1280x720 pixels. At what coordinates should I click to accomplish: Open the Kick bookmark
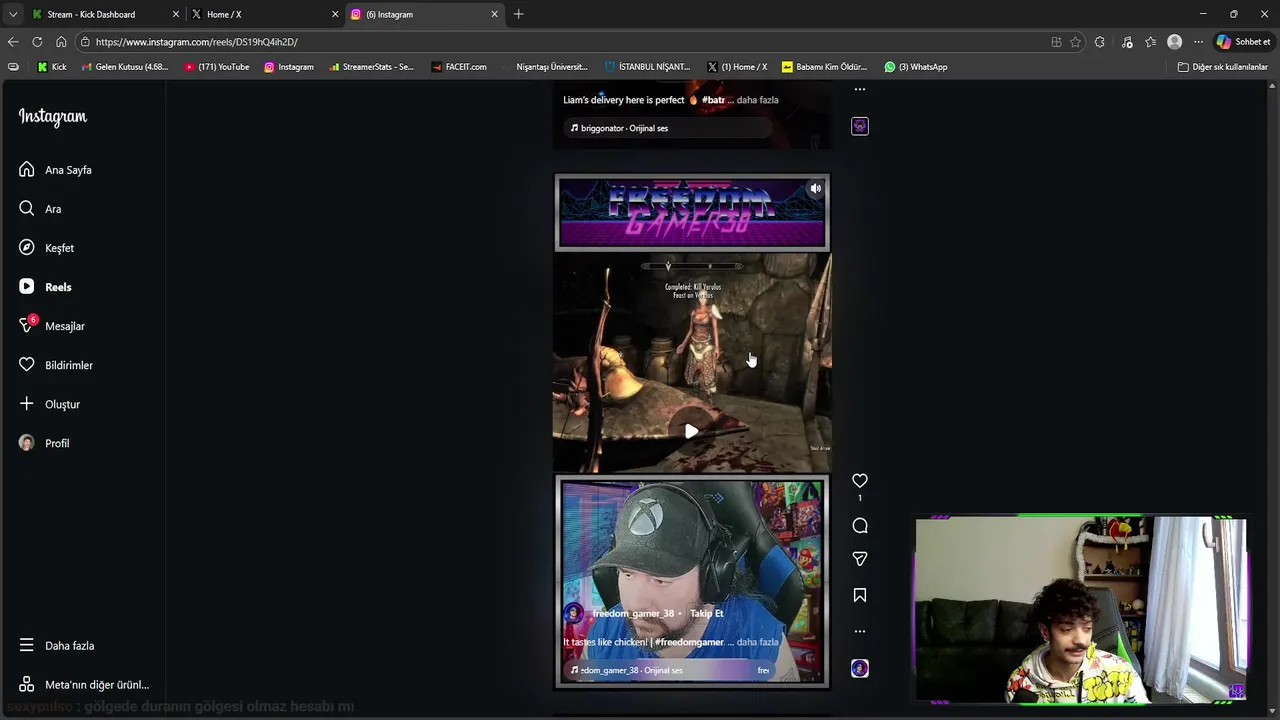[52, 67]
